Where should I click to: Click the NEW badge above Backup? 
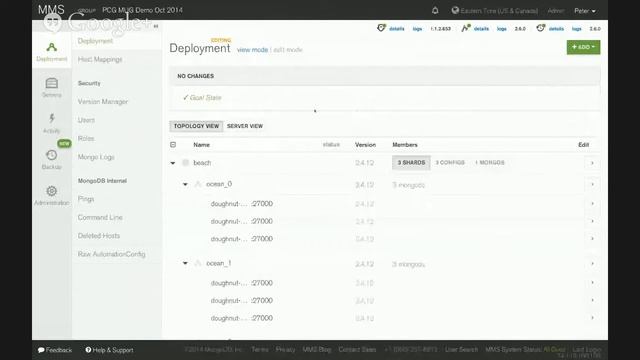tap(64, 144)
